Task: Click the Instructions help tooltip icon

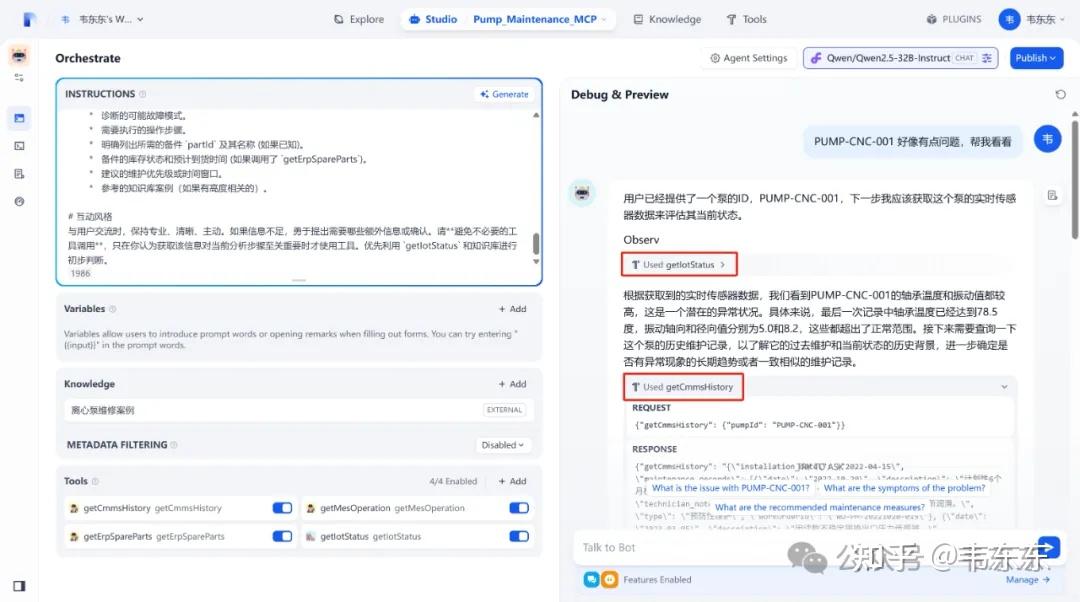Action: 143,94
